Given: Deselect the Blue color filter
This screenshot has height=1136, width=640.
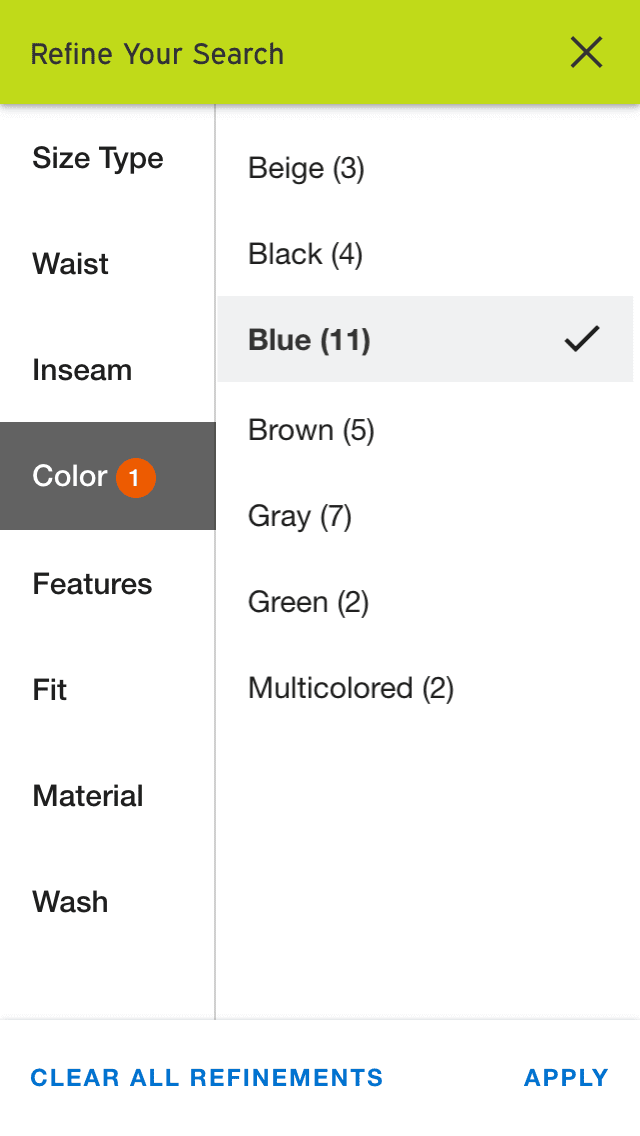Looking at the screenshot, I should coord(310,339).
